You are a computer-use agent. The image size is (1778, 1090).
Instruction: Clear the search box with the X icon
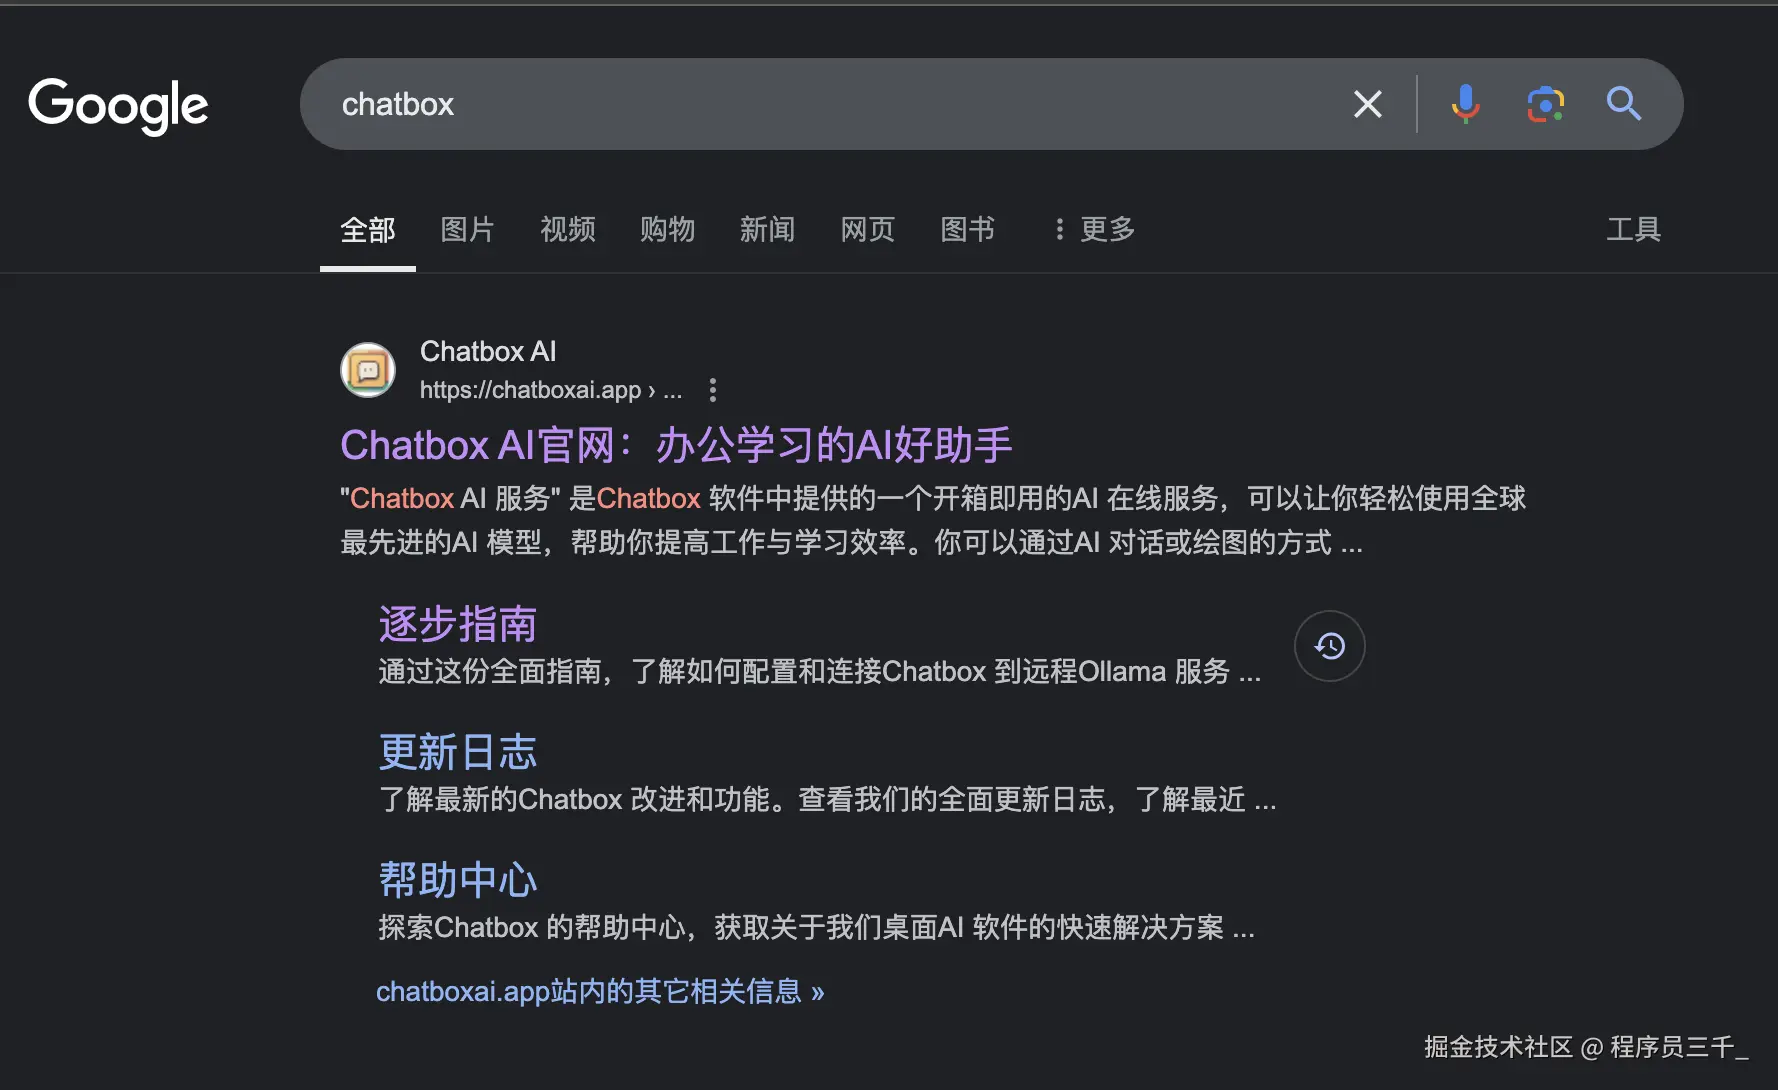click(1367, 104)
